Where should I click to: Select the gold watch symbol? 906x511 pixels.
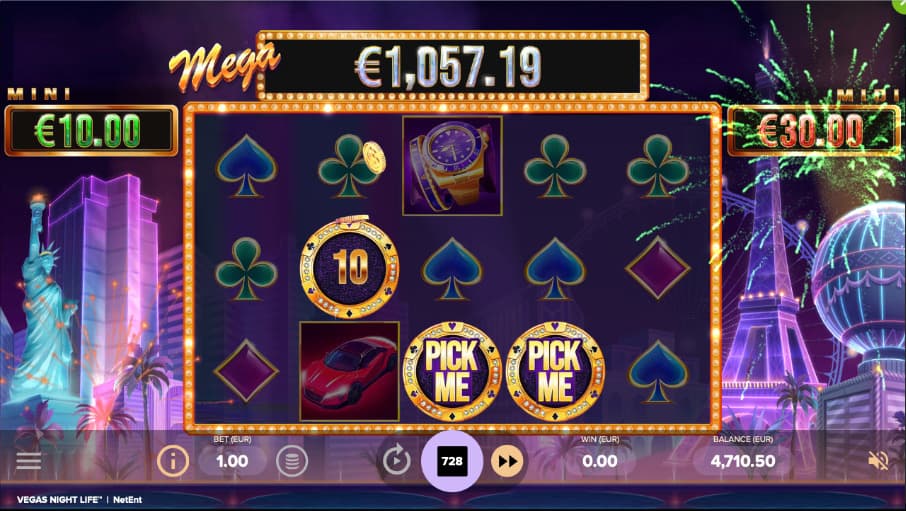(x=452, y=166)
